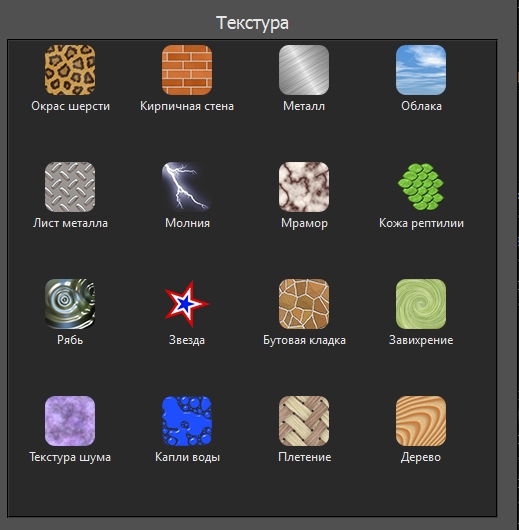Click the Текстура panel title

(x=252, y=23)
